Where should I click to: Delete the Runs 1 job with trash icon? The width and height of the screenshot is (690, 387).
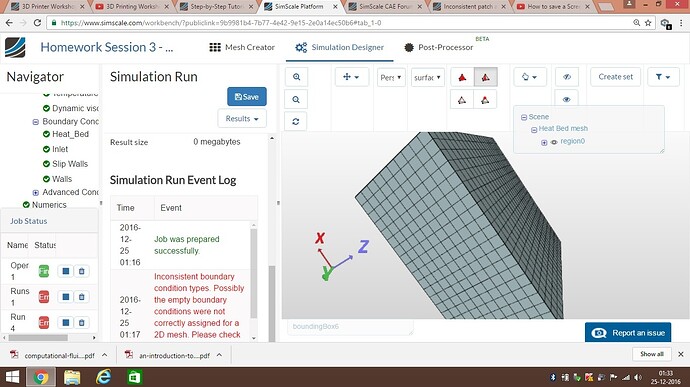tap(82, 297)
